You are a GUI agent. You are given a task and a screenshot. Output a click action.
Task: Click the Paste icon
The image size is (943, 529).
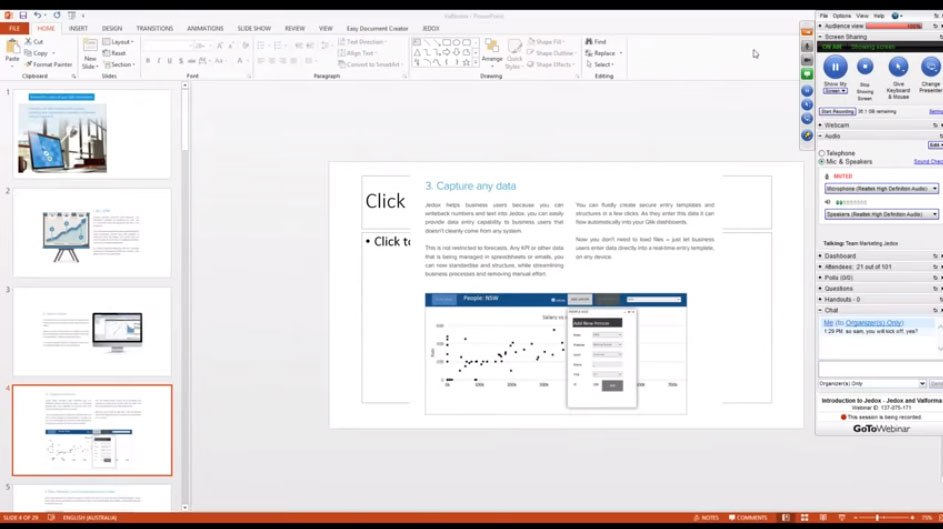12,50
